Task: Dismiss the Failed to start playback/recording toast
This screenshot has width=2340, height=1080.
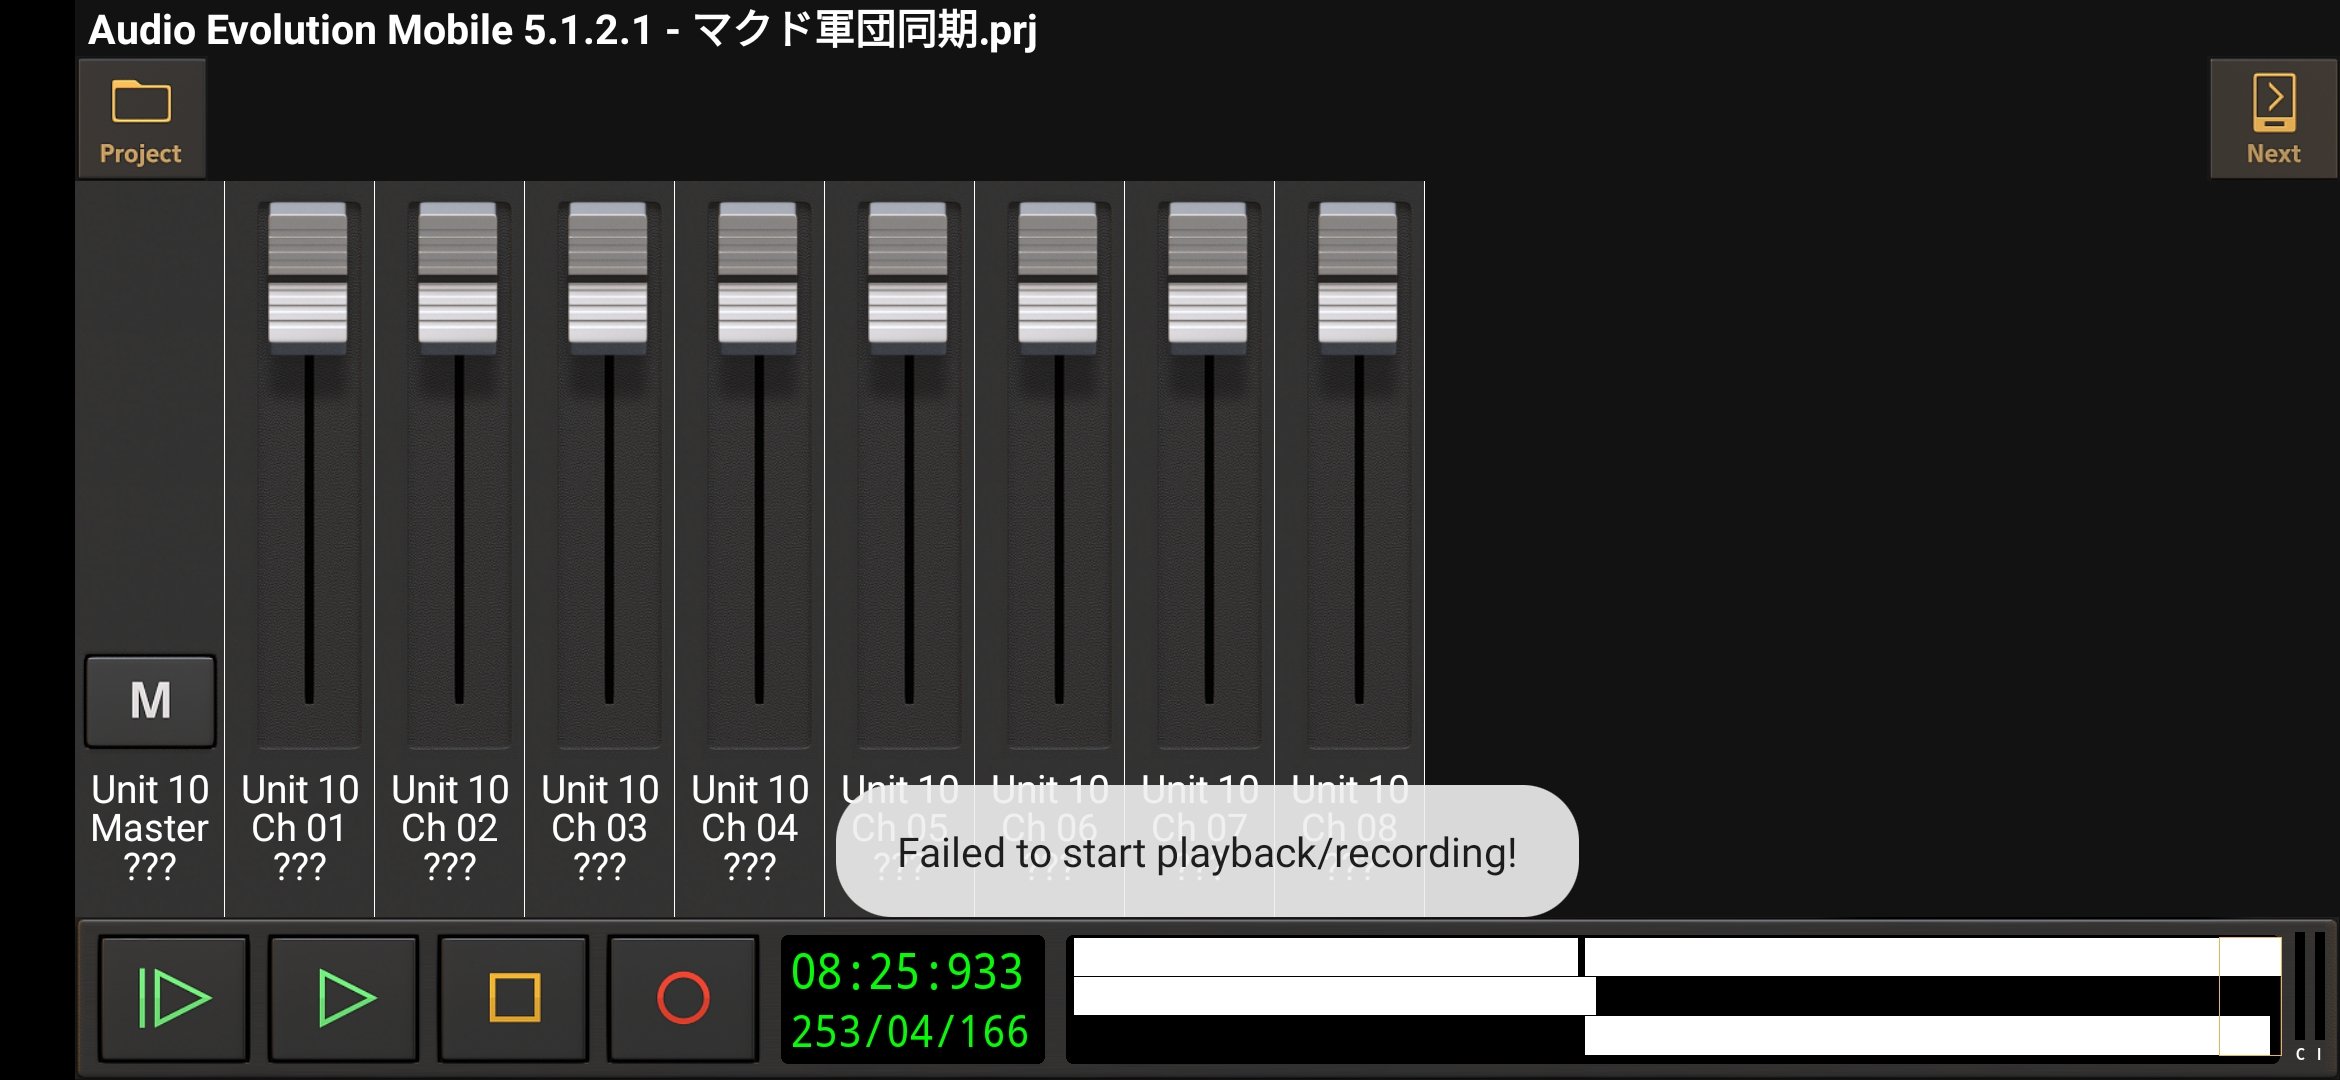Action: pyautogui.click(x=1207, y=852)
